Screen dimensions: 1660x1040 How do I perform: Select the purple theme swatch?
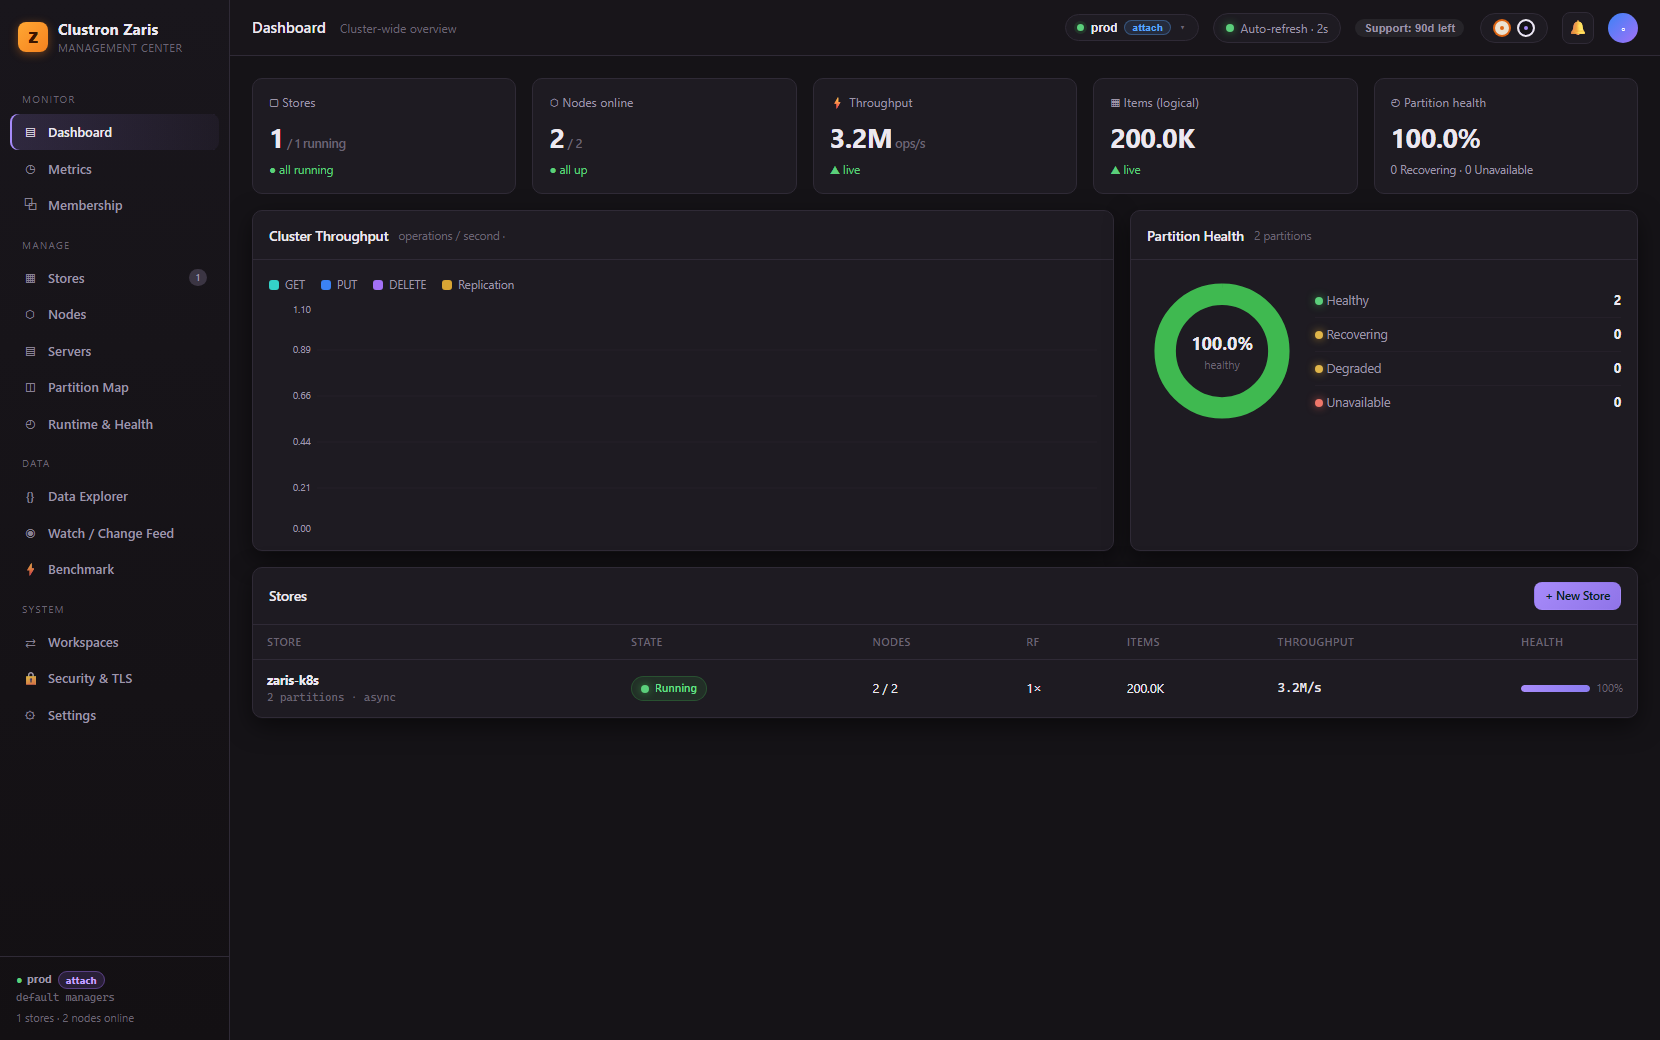coord(1526,28)
